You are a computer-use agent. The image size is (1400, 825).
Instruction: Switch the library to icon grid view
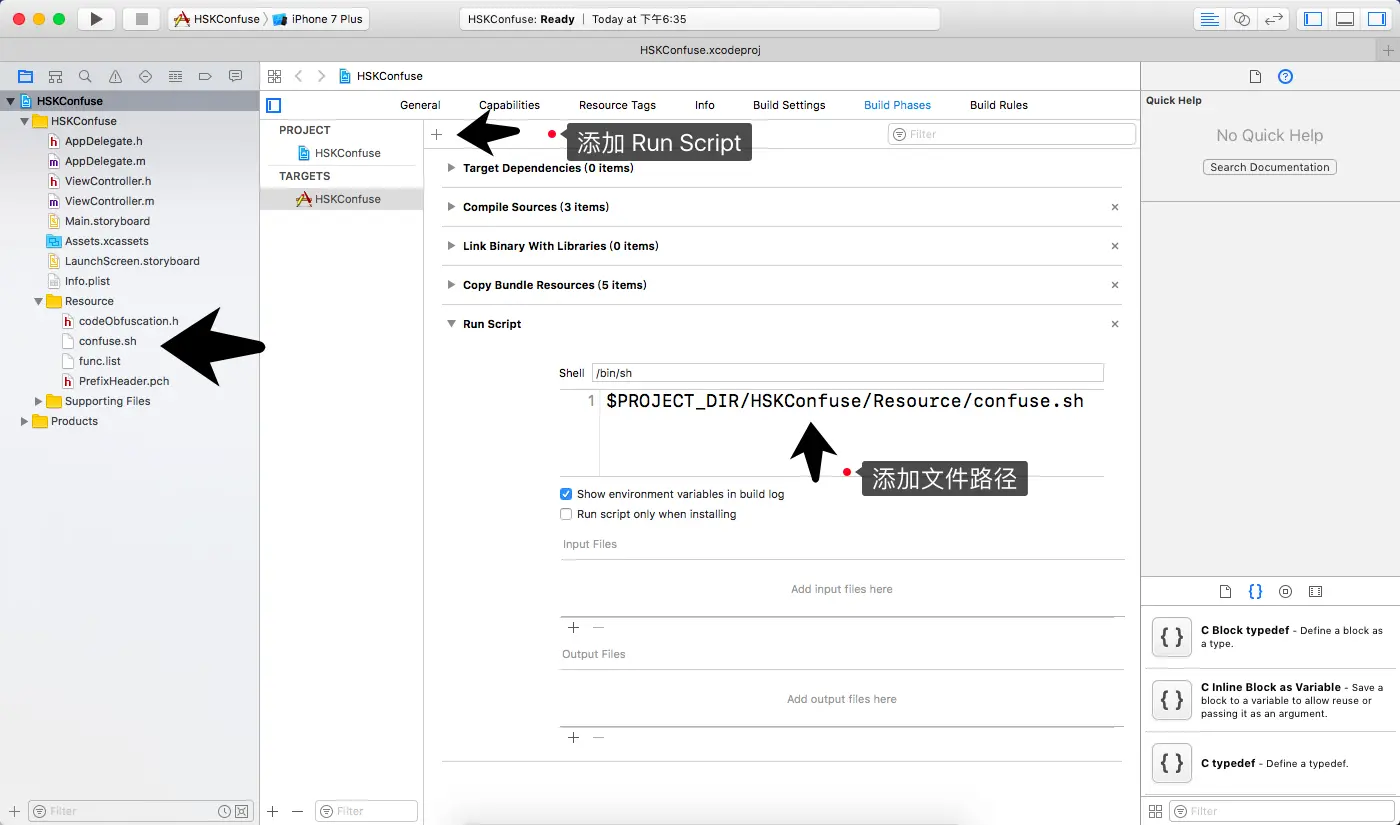pyautogui.click(x=1155, y=811)
